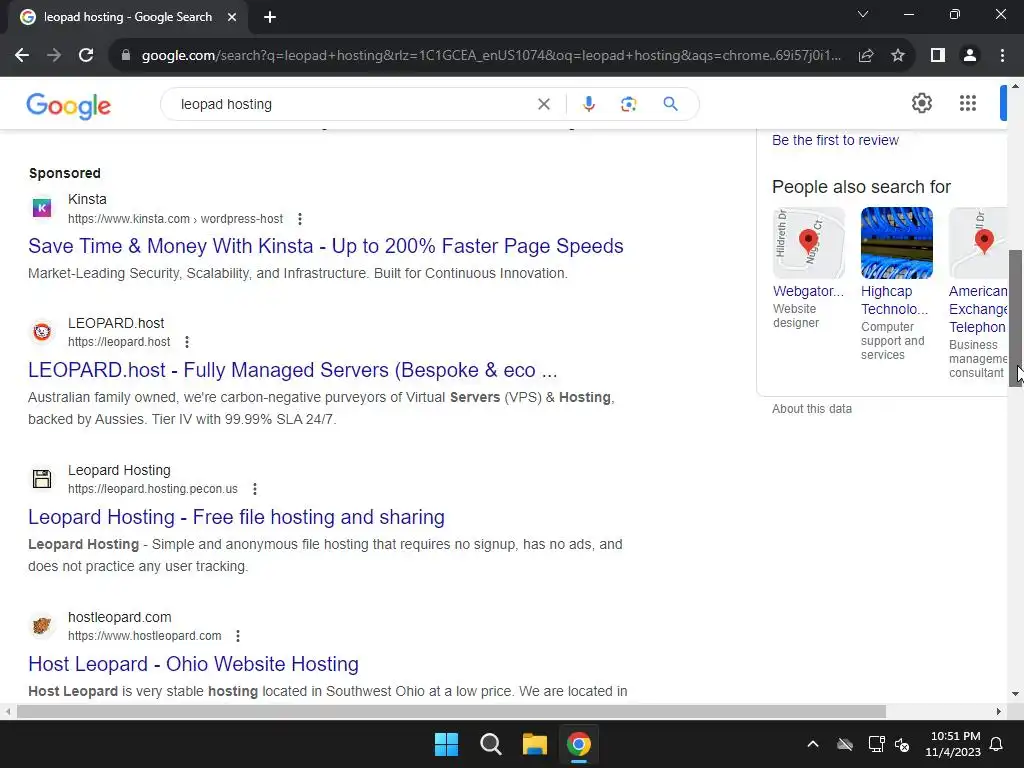This screenshot has width=1024, height=768.
Task: Click the Chrome taskbar icon
Action: [579, 744]
